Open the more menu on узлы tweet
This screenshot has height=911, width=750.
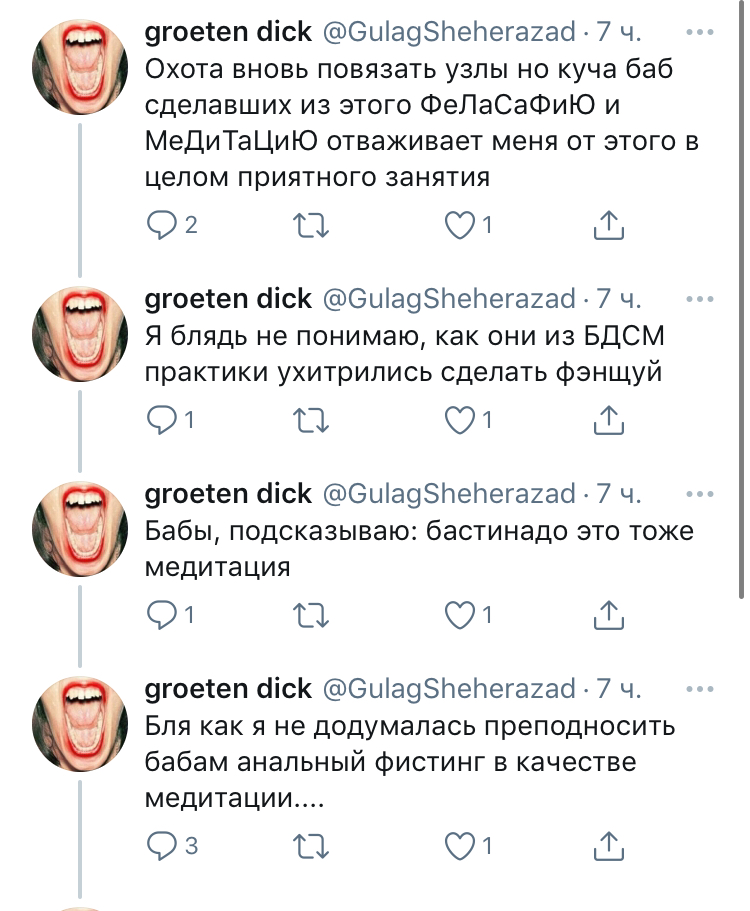pos(707,33)
